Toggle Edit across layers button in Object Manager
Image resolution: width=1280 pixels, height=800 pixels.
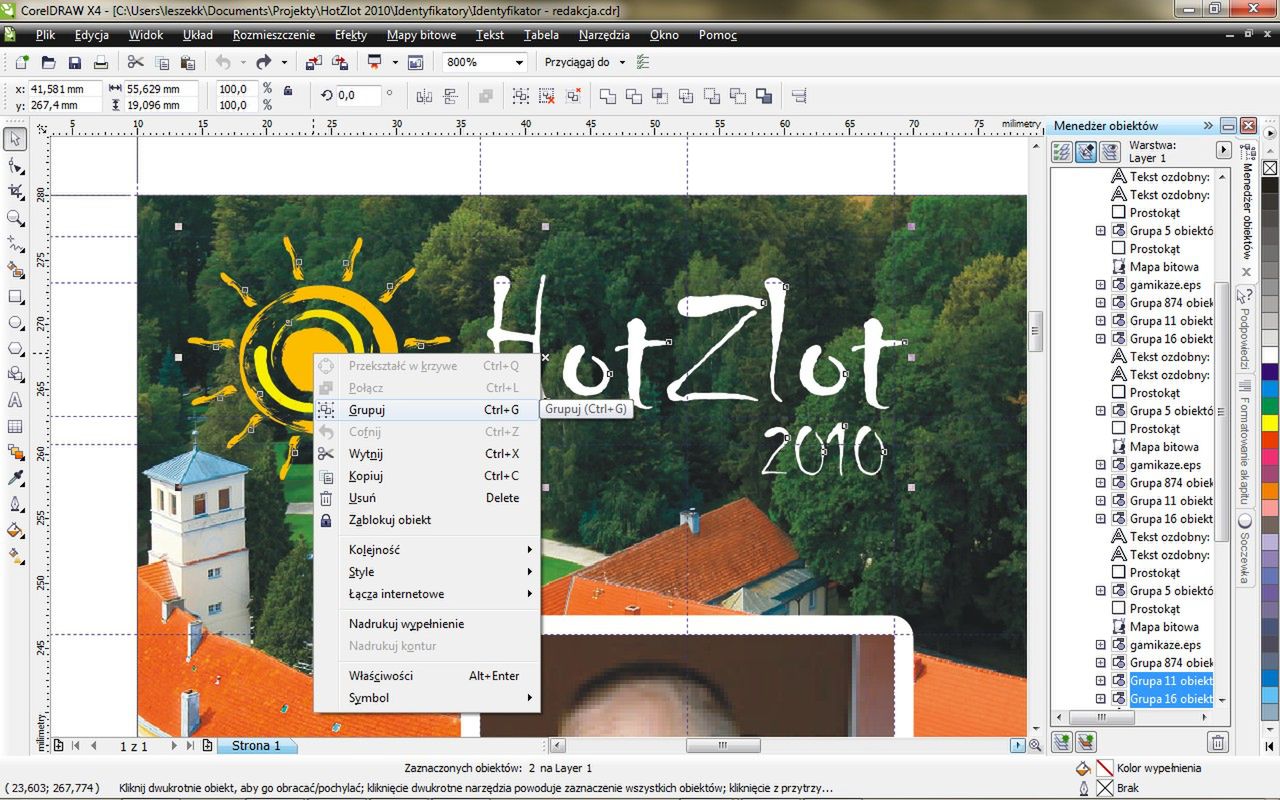(x=1084, y=151)
